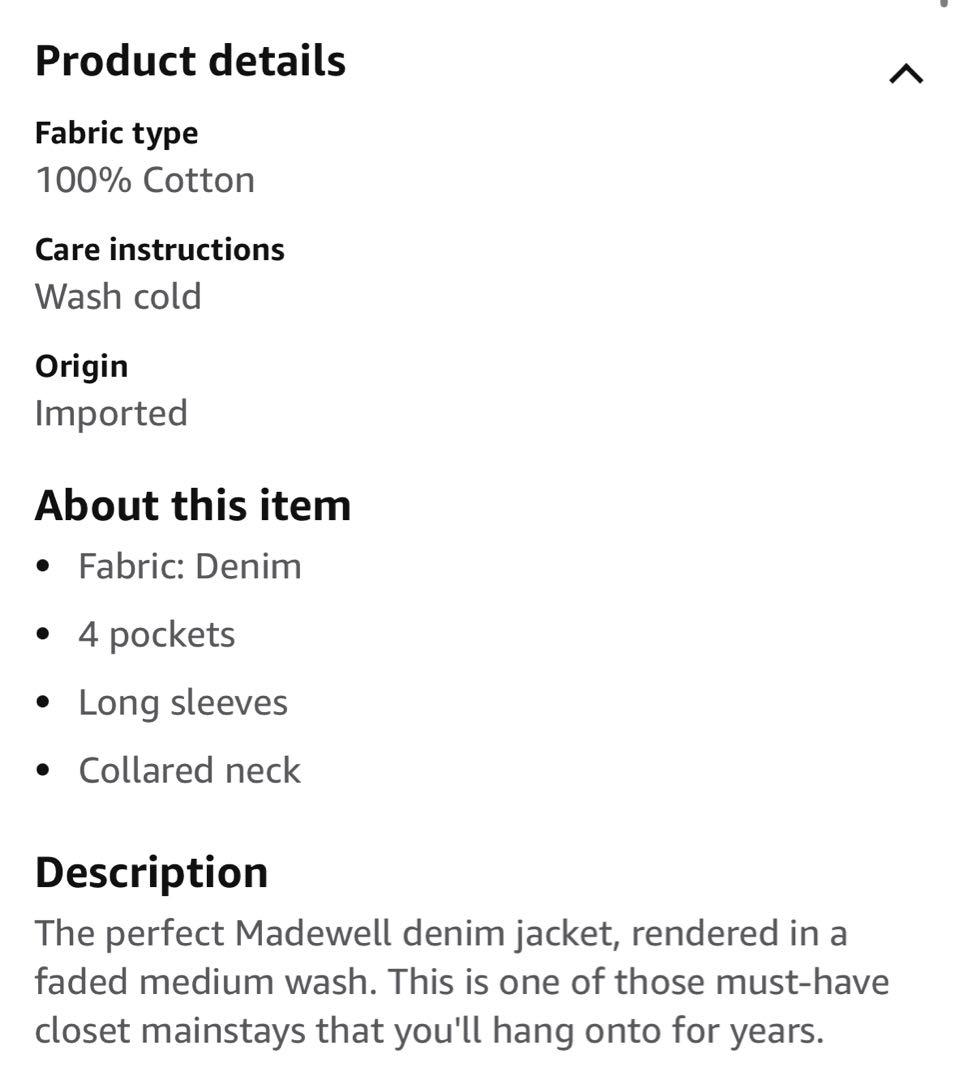The image size is (956, 1080).
Task: Select the Fabric type label
Action: click(x=116, y=134)
